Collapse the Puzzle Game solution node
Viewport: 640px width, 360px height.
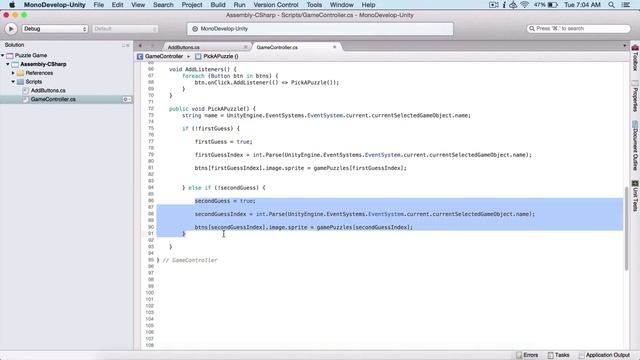click(x=3, y=55)
